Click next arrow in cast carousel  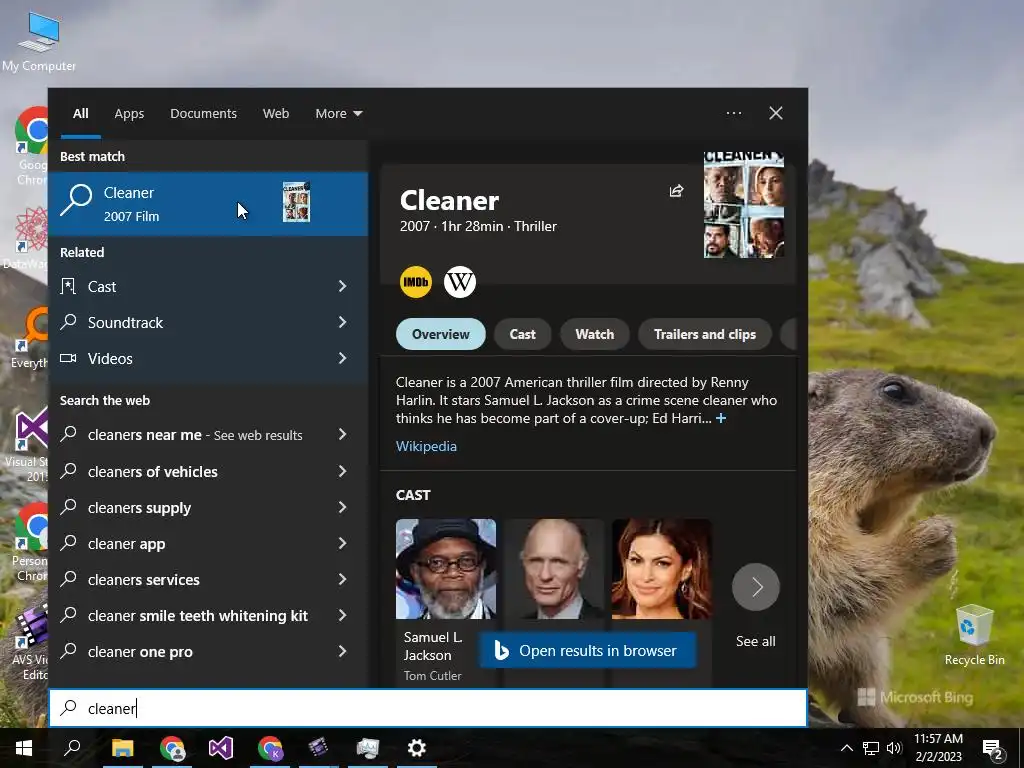coord(756,586)
